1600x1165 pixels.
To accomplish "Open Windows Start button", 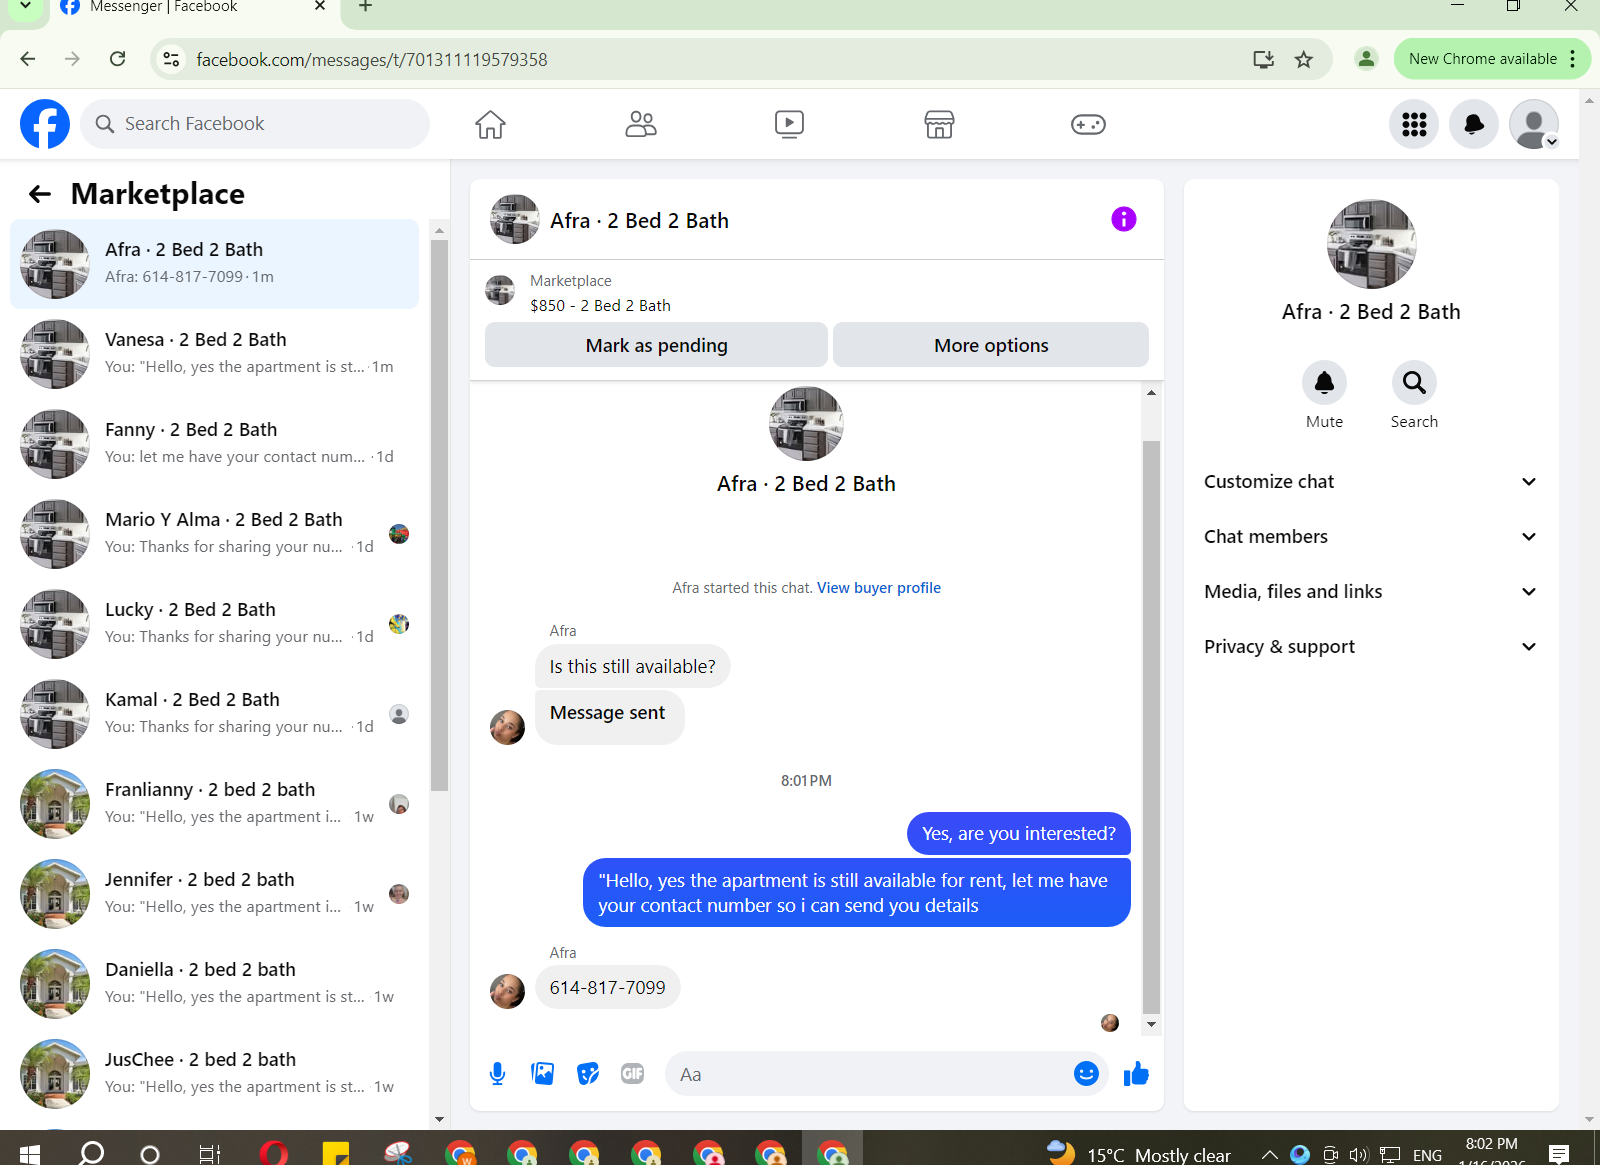I will pos(29,1154).
